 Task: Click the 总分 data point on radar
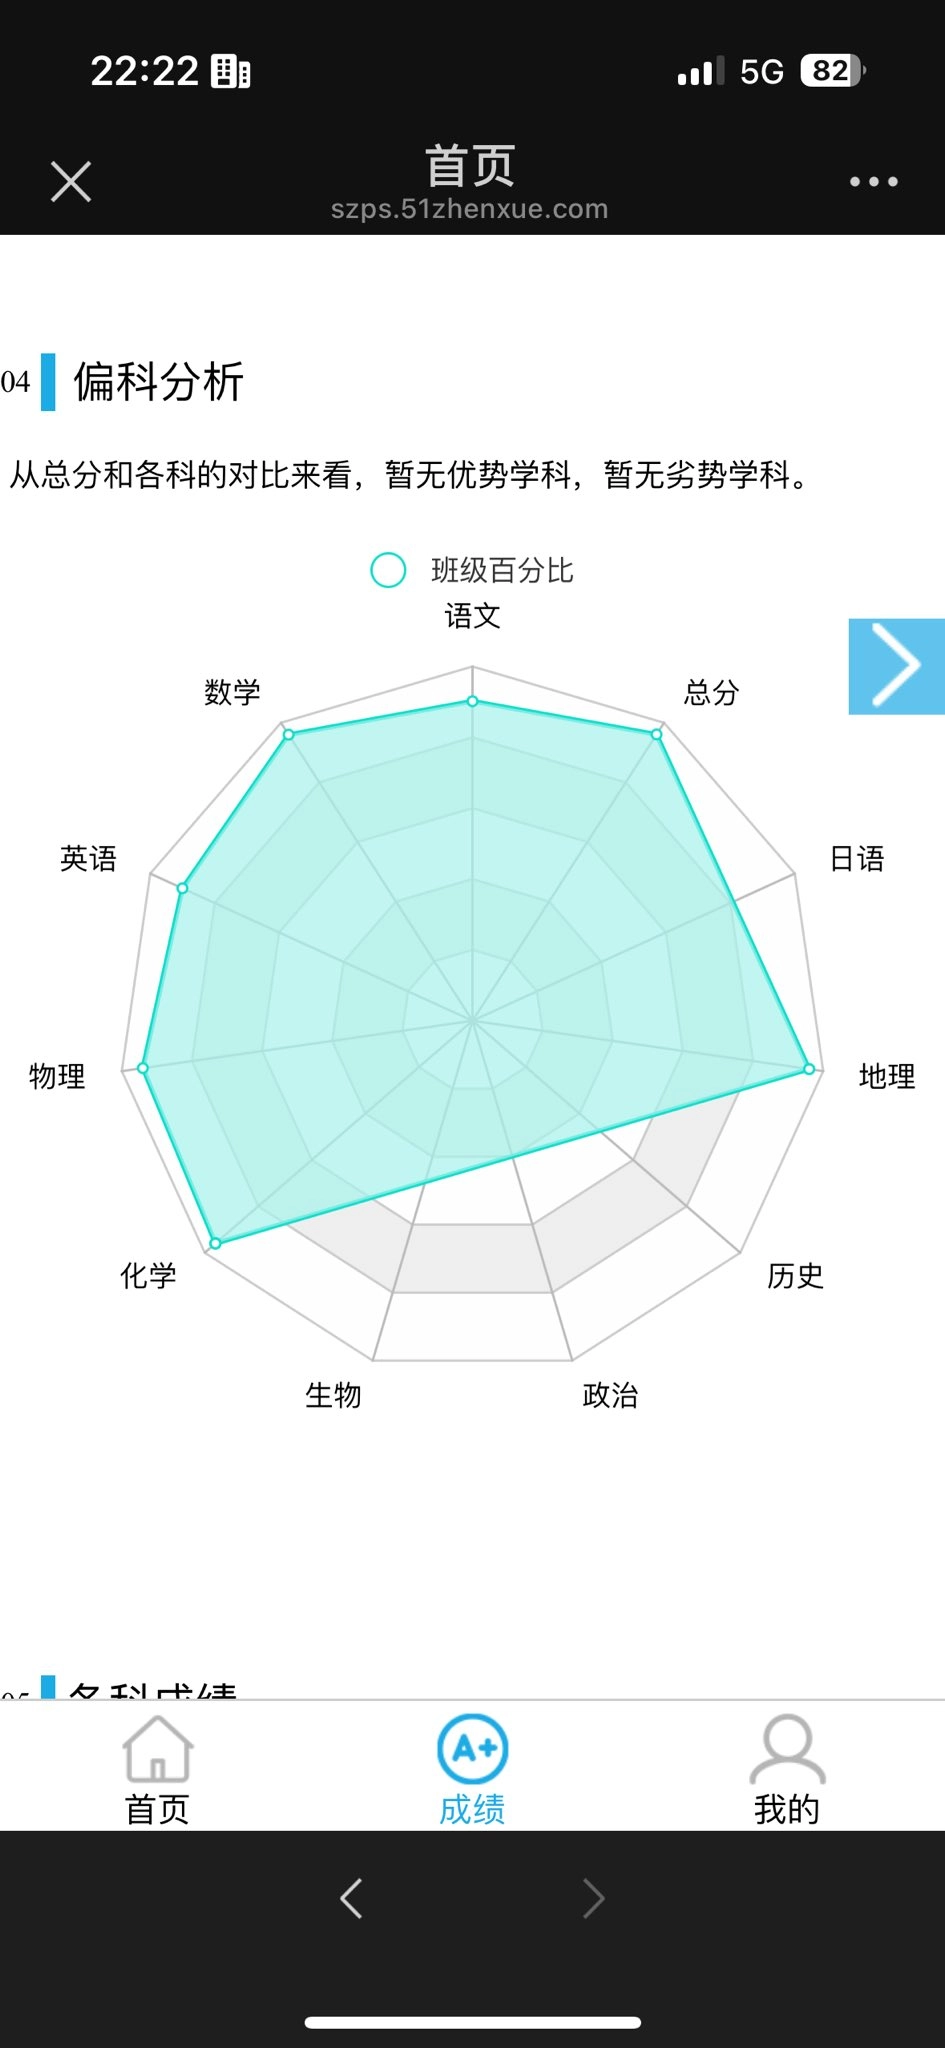click(657, 734)
